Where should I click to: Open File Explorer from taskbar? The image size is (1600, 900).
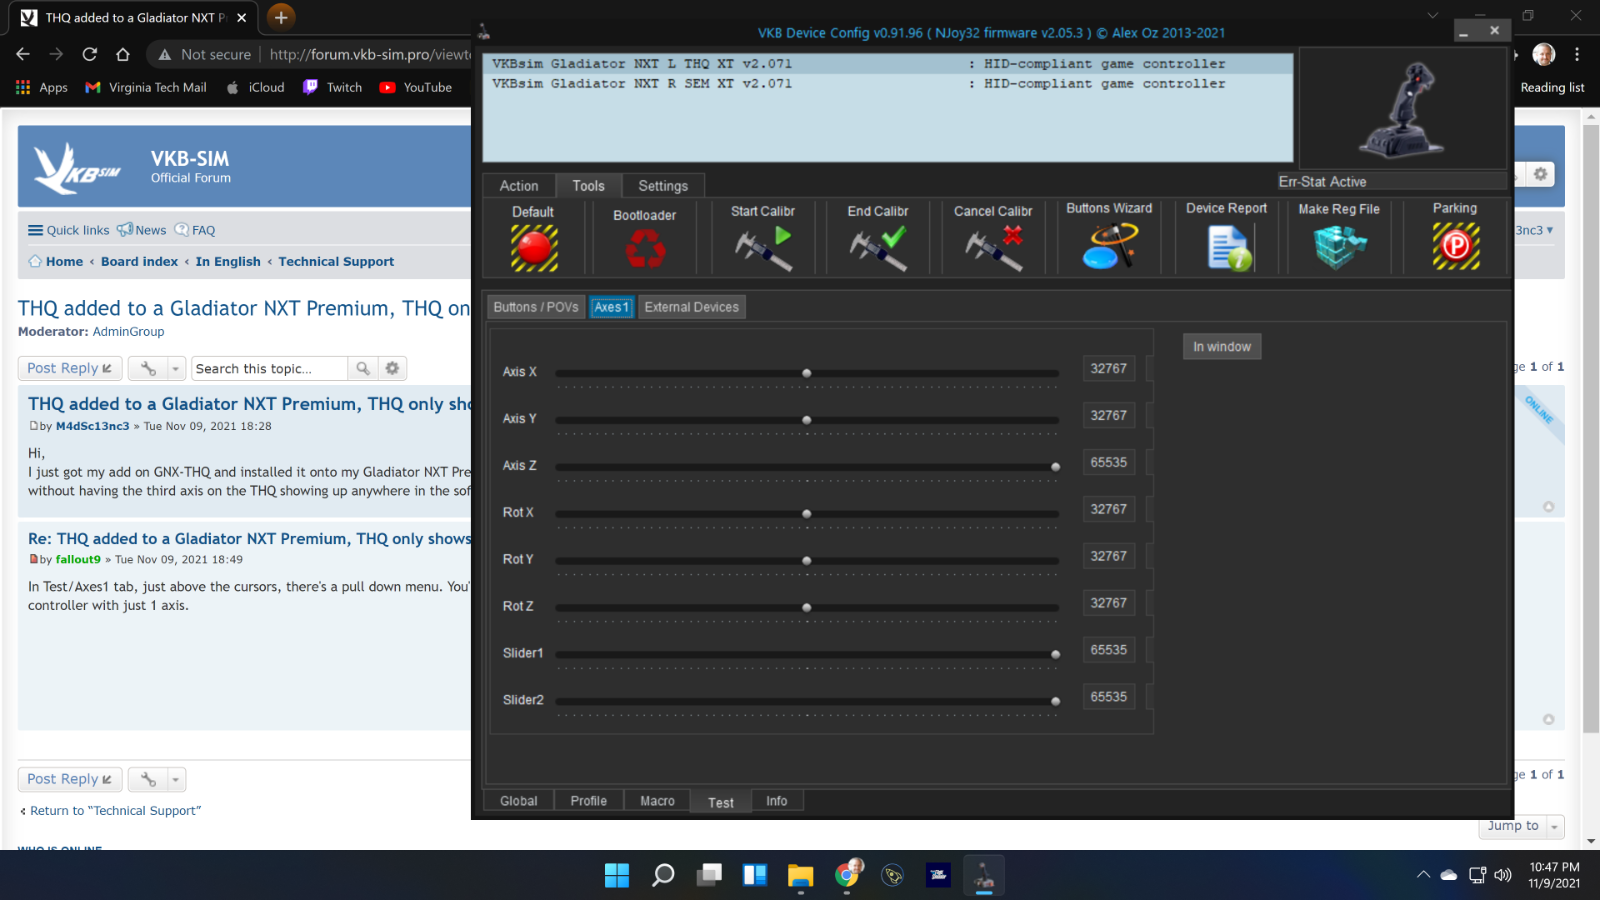(x=801, y=875)
